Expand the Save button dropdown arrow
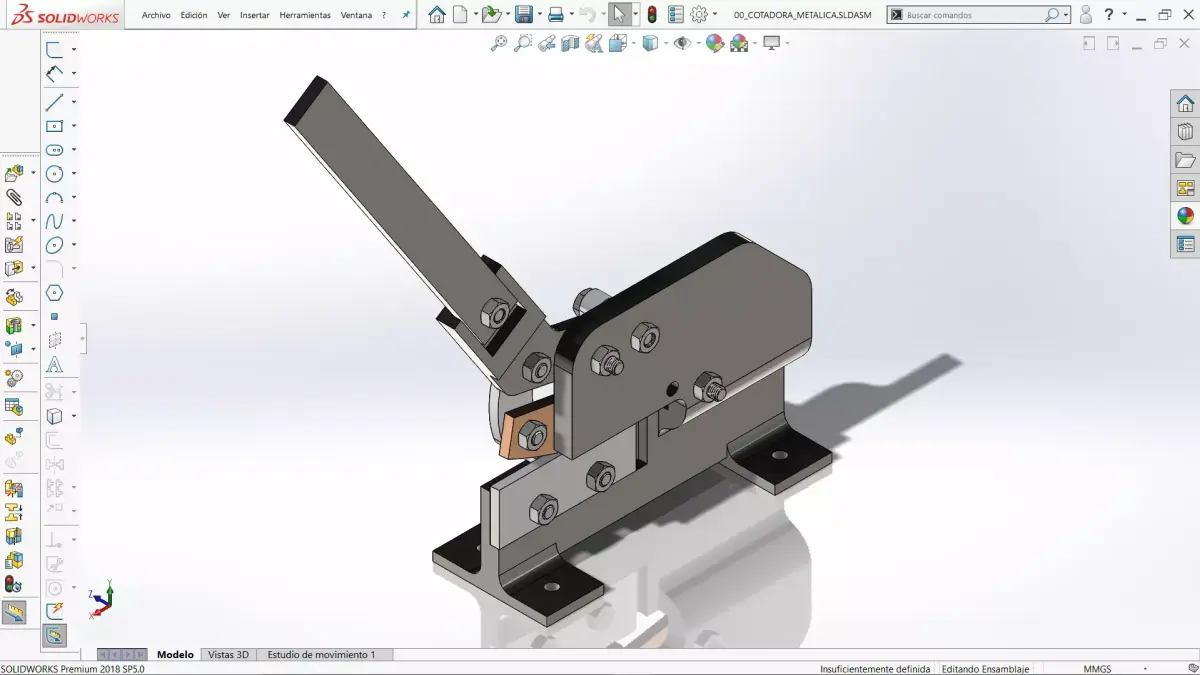Viewport: 1200px width, 675px height. pyautogui.click(x=539, y=15)
